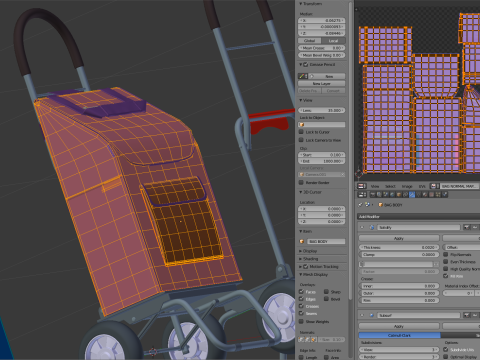Image resolution: width=480 pixels, height=360 pixels.
Task: Click the Local orientation button
Action: coord(333,41)
